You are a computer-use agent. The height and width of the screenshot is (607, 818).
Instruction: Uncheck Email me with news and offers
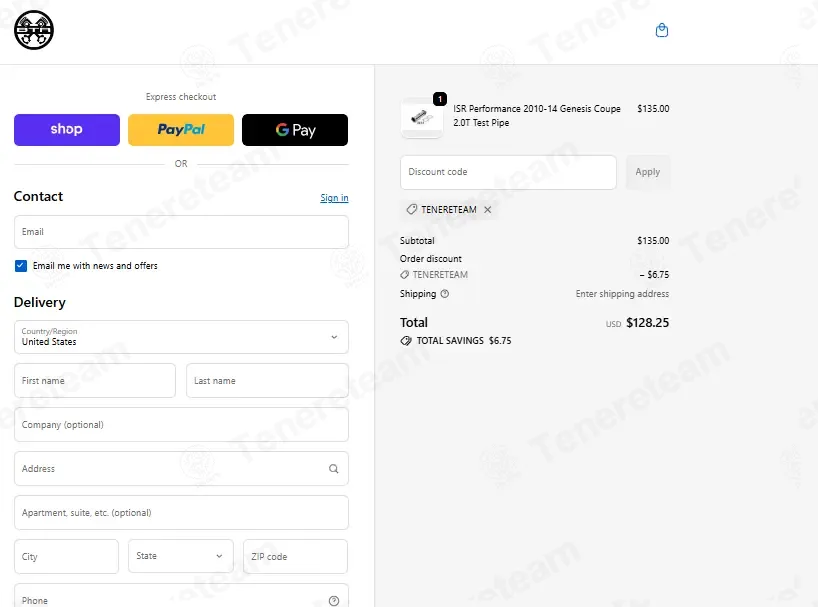coord(21,266)
